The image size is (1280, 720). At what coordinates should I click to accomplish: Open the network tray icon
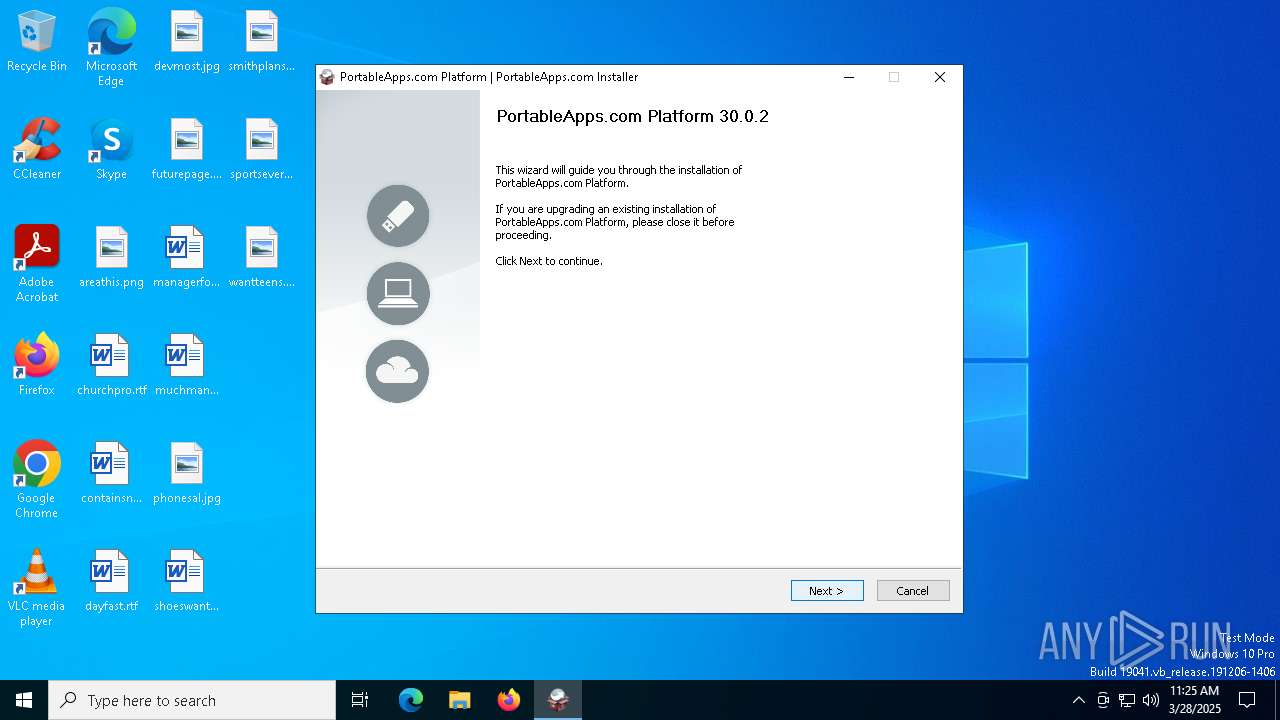point(1127,700)
